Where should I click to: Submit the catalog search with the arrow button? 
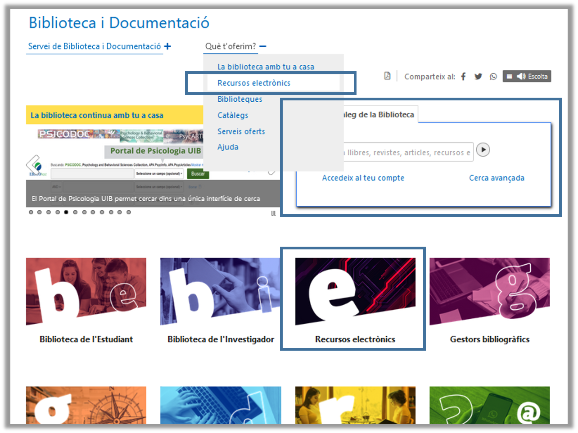[x=483, y=150]
